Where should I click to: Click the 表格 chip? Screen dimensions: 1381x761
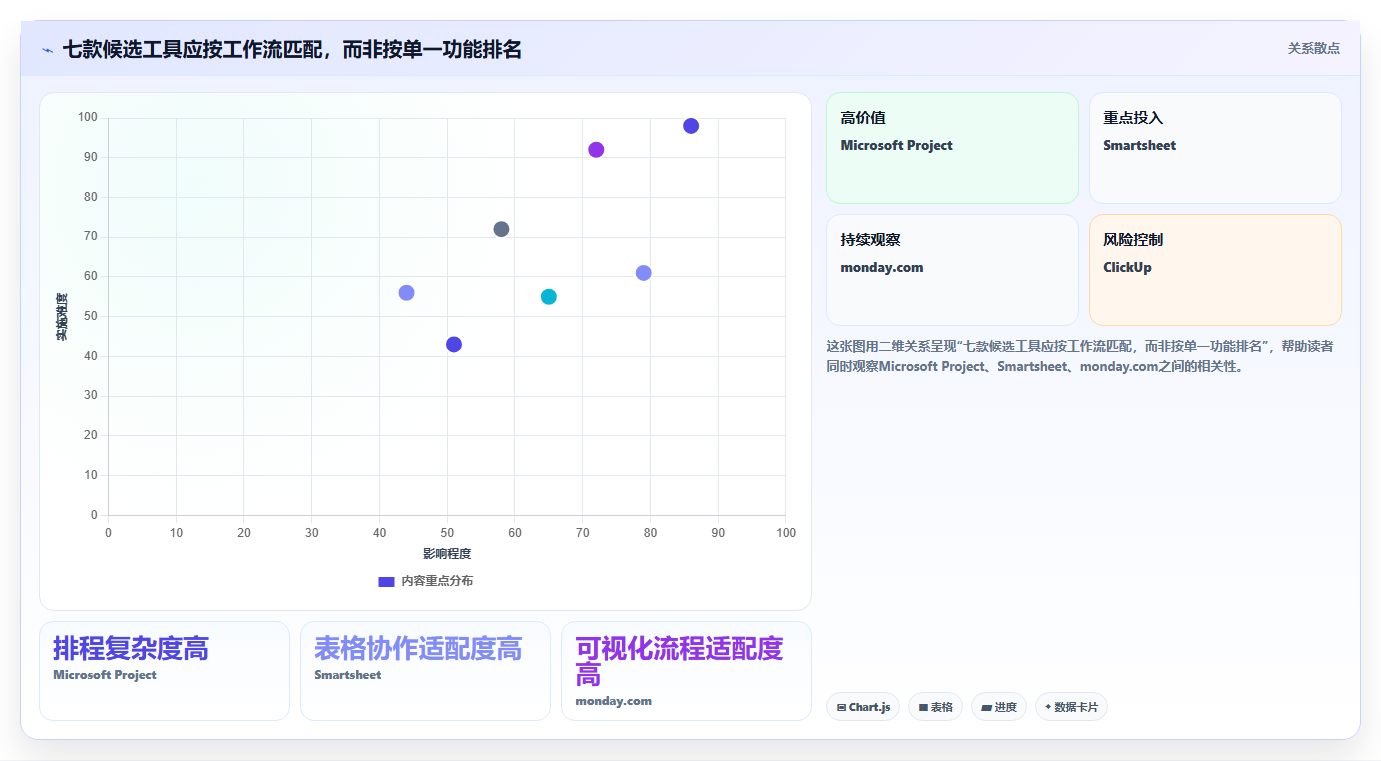936,707
